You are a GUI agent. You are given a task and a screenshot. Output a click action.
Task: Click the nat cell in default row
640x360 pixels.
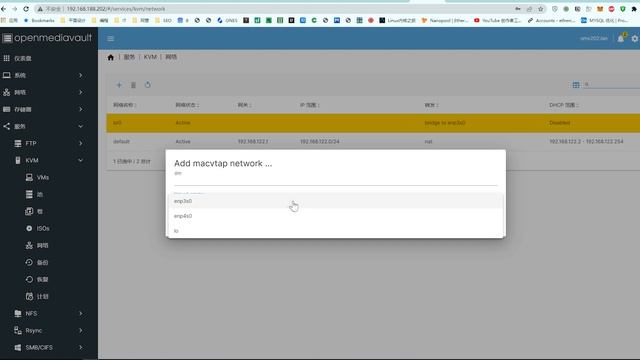428,141
